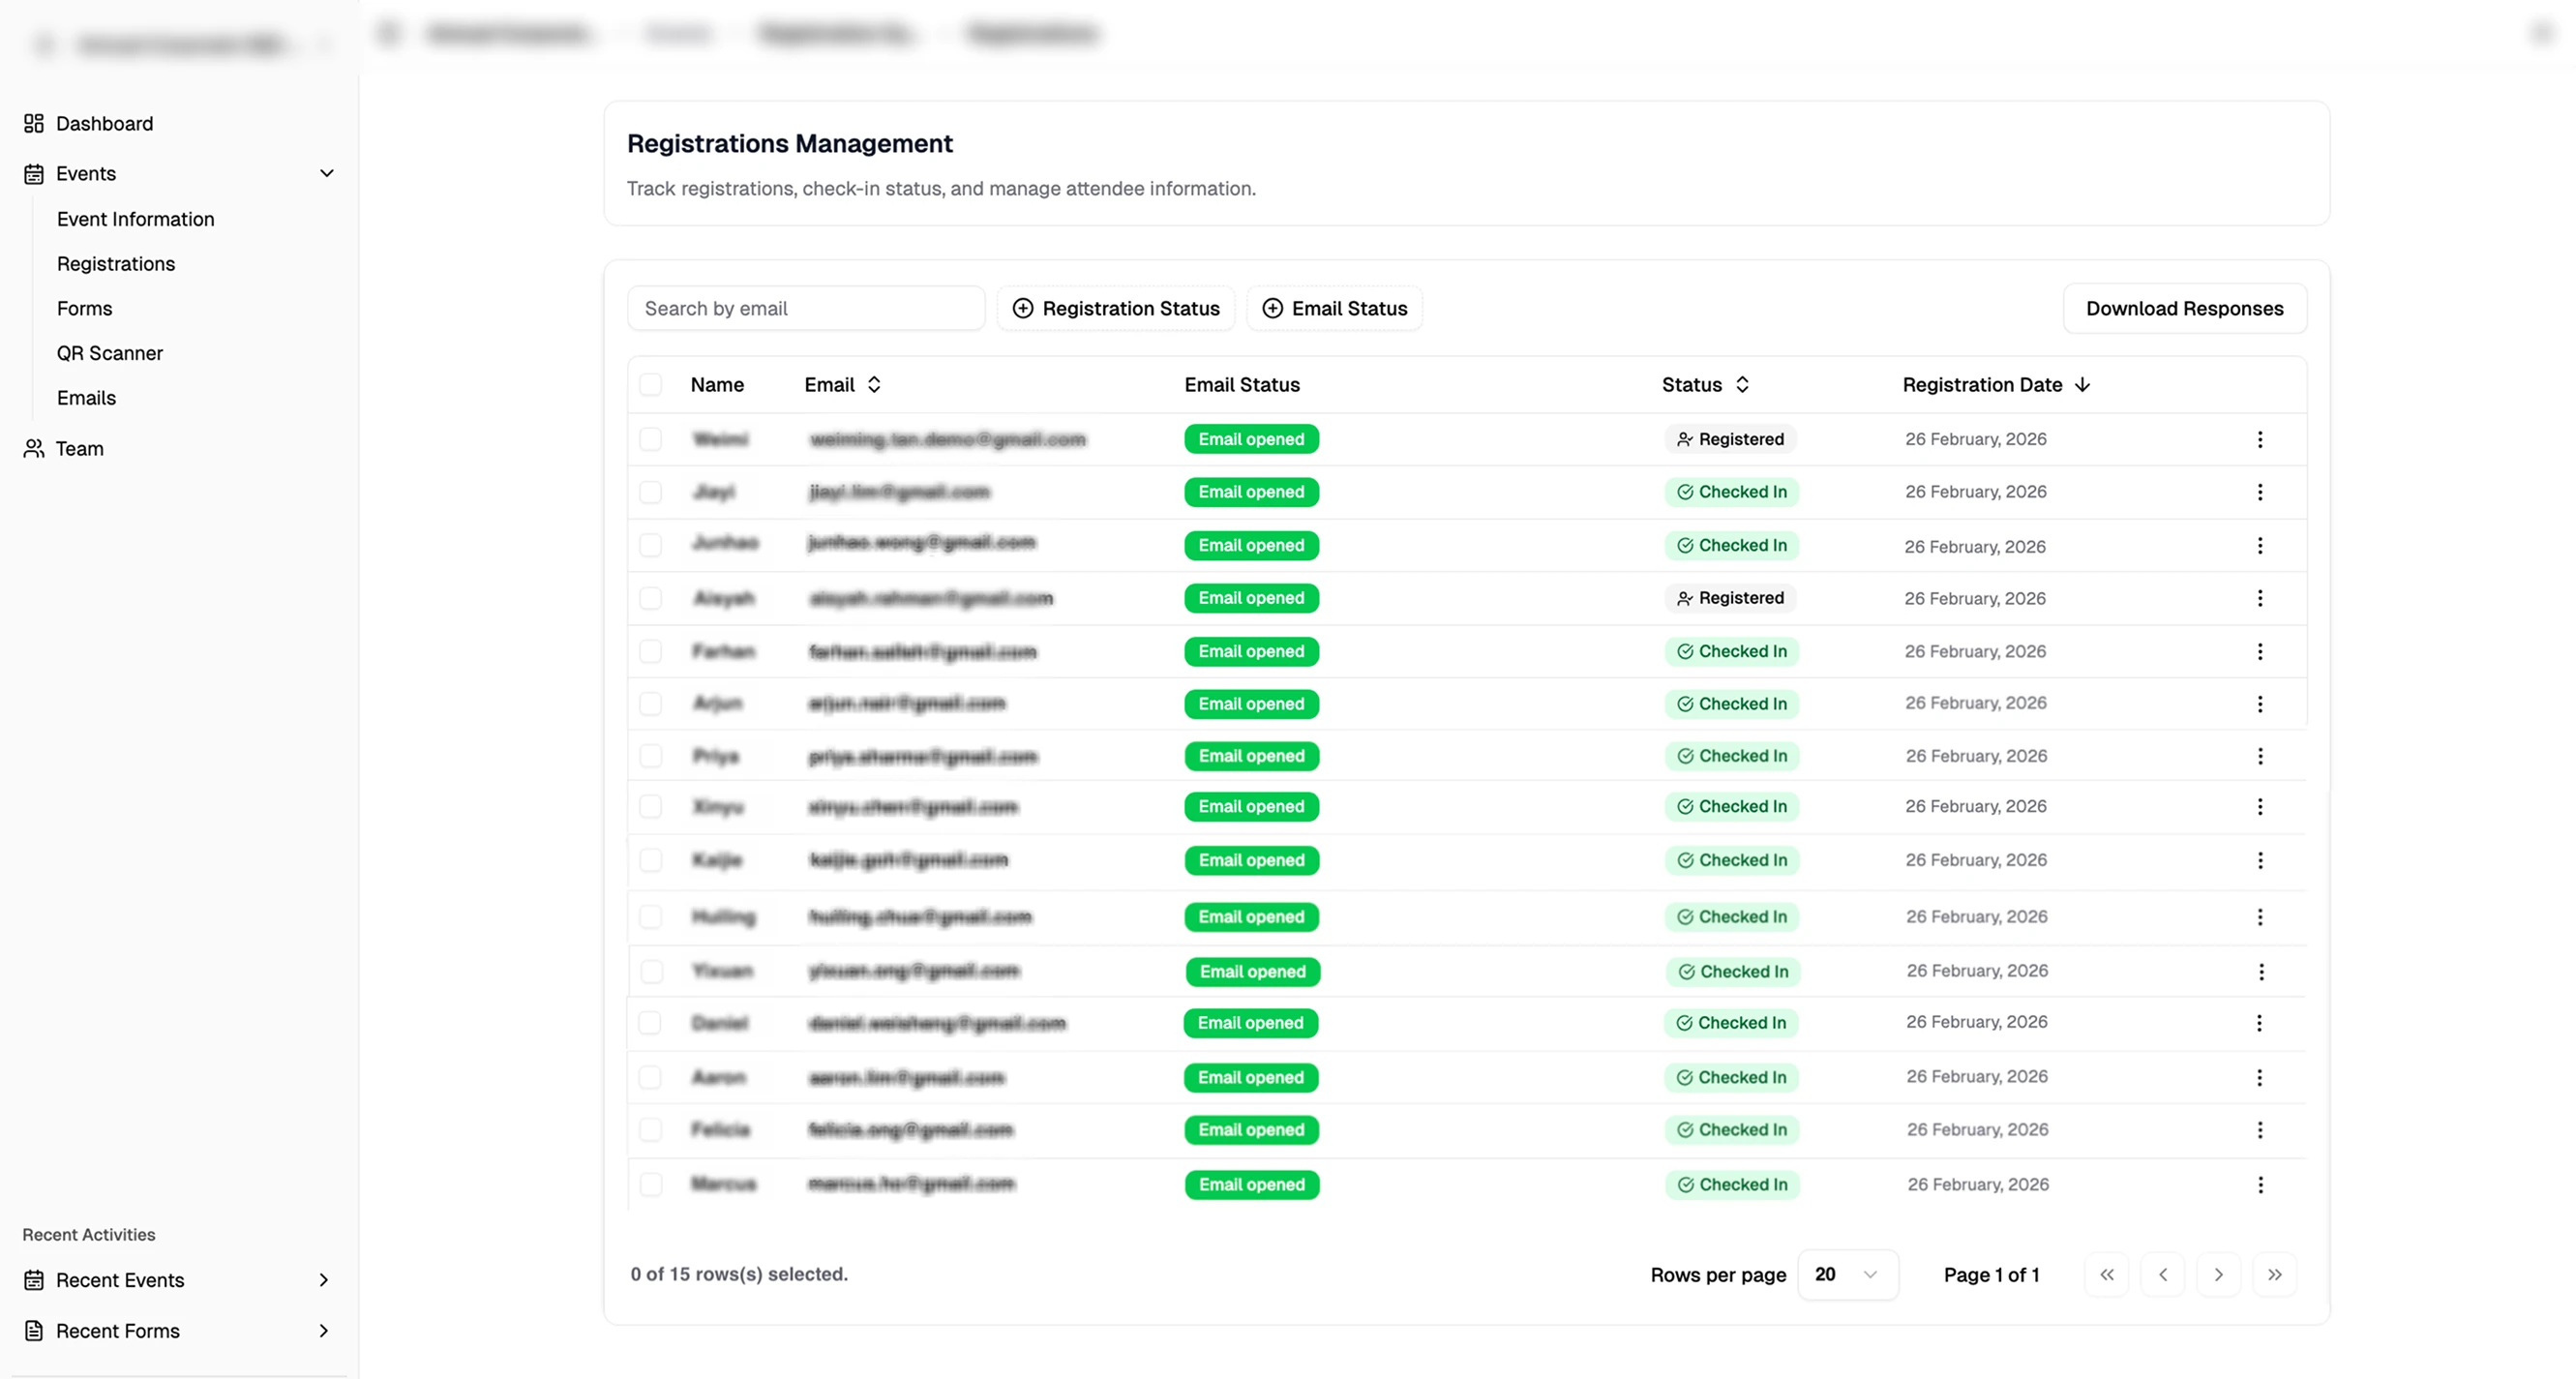Screen dimensions: 2576x1379
Task: Click the Dashboard grid icon in sidebar
Action: coord(31,123)
